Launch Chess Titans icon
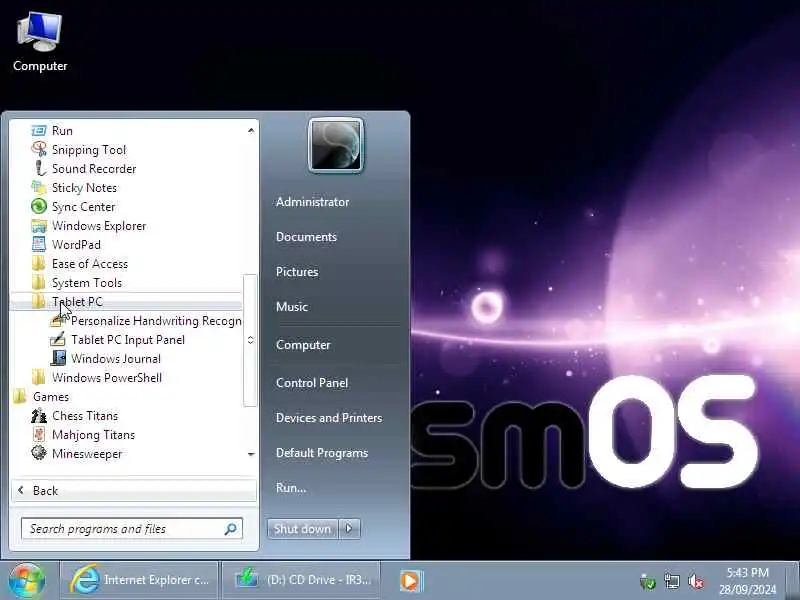The height and width of the screenshot is (600, 800). (39, 415)
